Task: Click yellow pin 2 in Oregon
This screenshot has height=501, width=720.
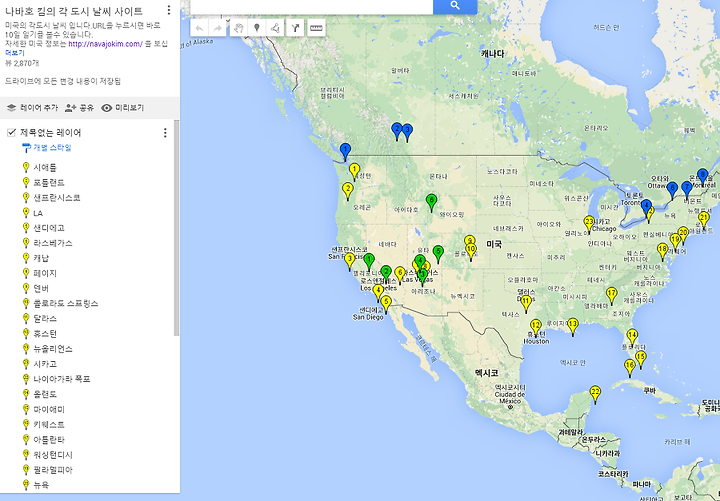Action: pos(348,191)
